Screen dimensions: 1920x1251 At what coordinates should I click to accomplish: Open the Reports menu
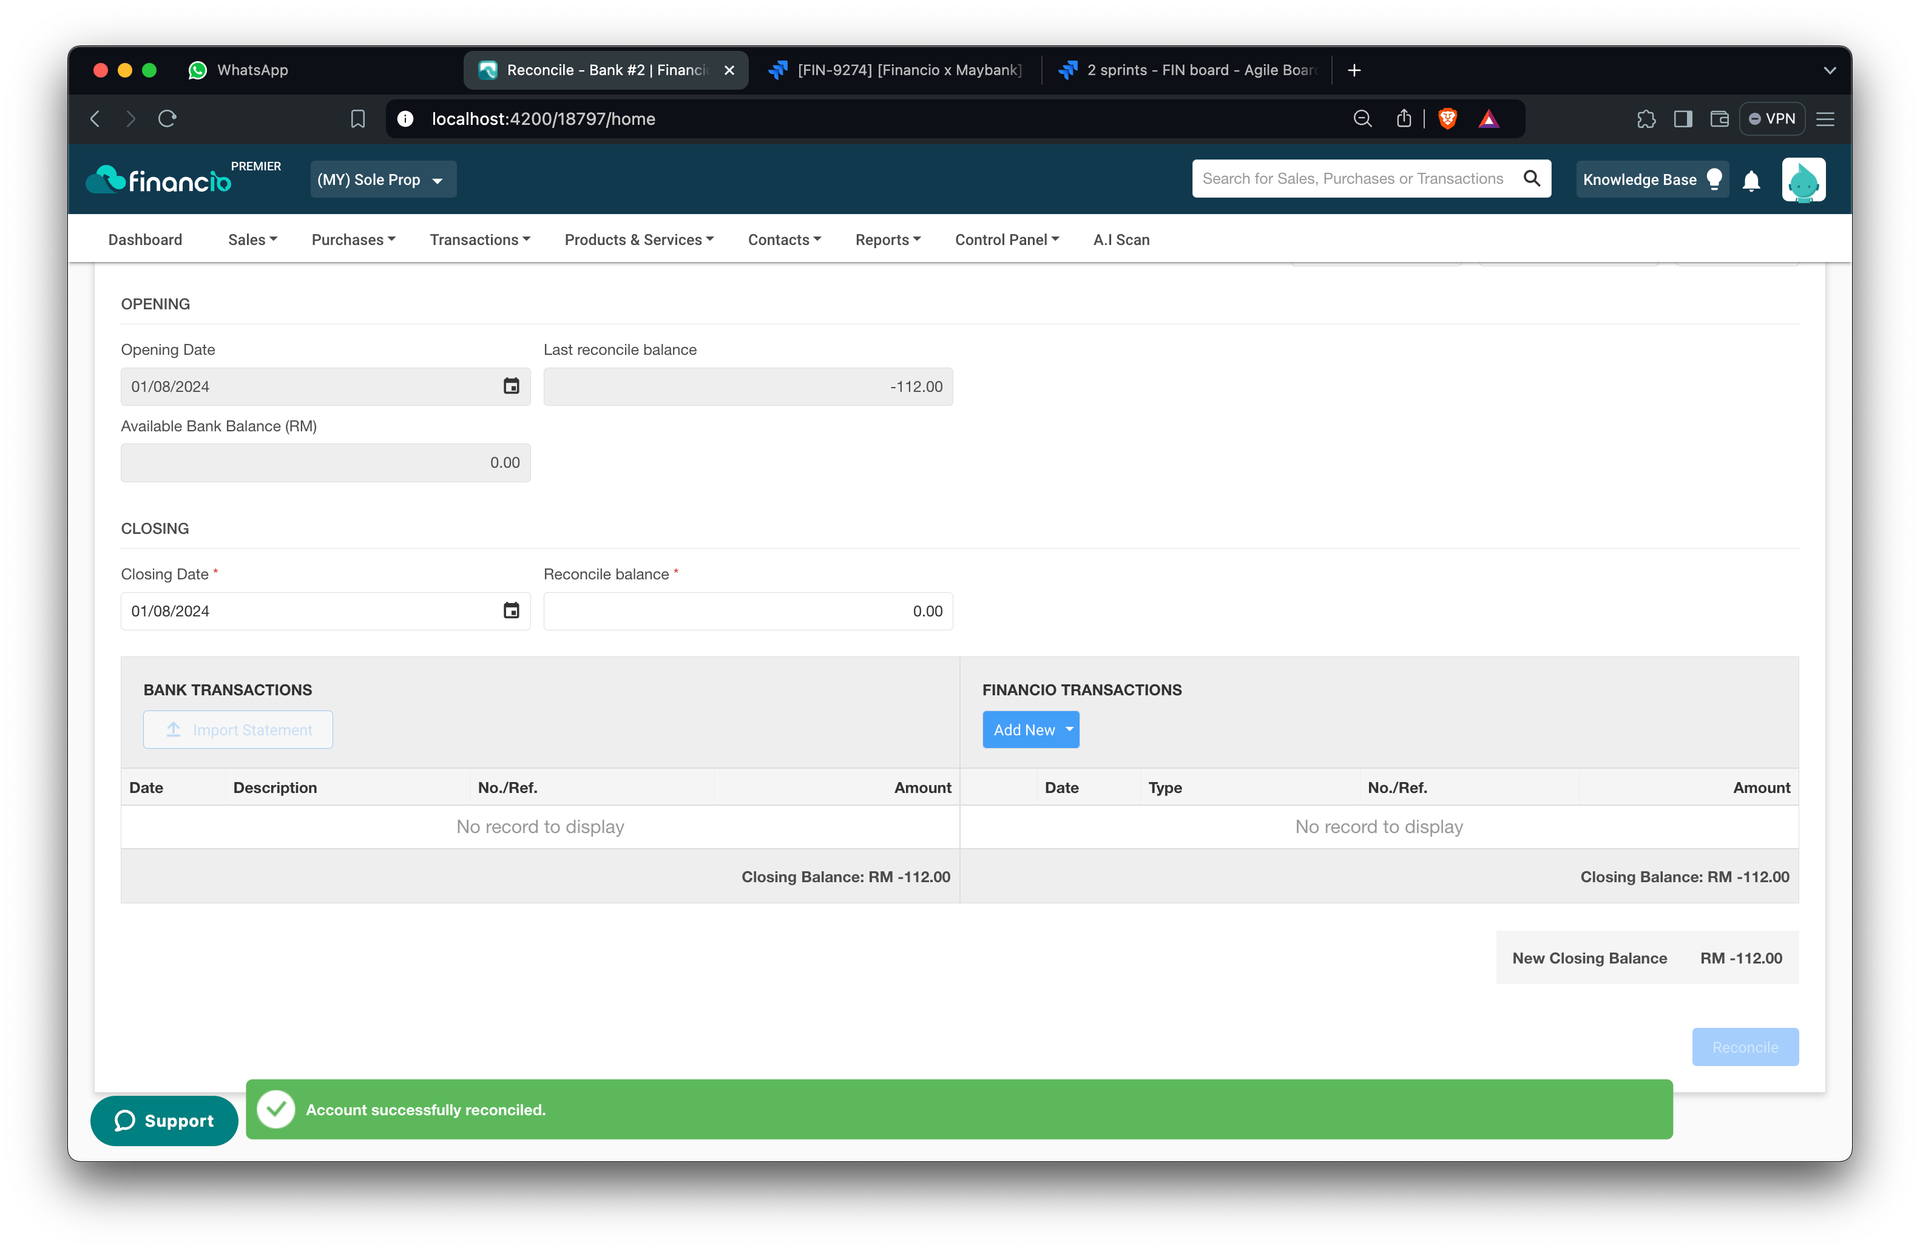888,239
